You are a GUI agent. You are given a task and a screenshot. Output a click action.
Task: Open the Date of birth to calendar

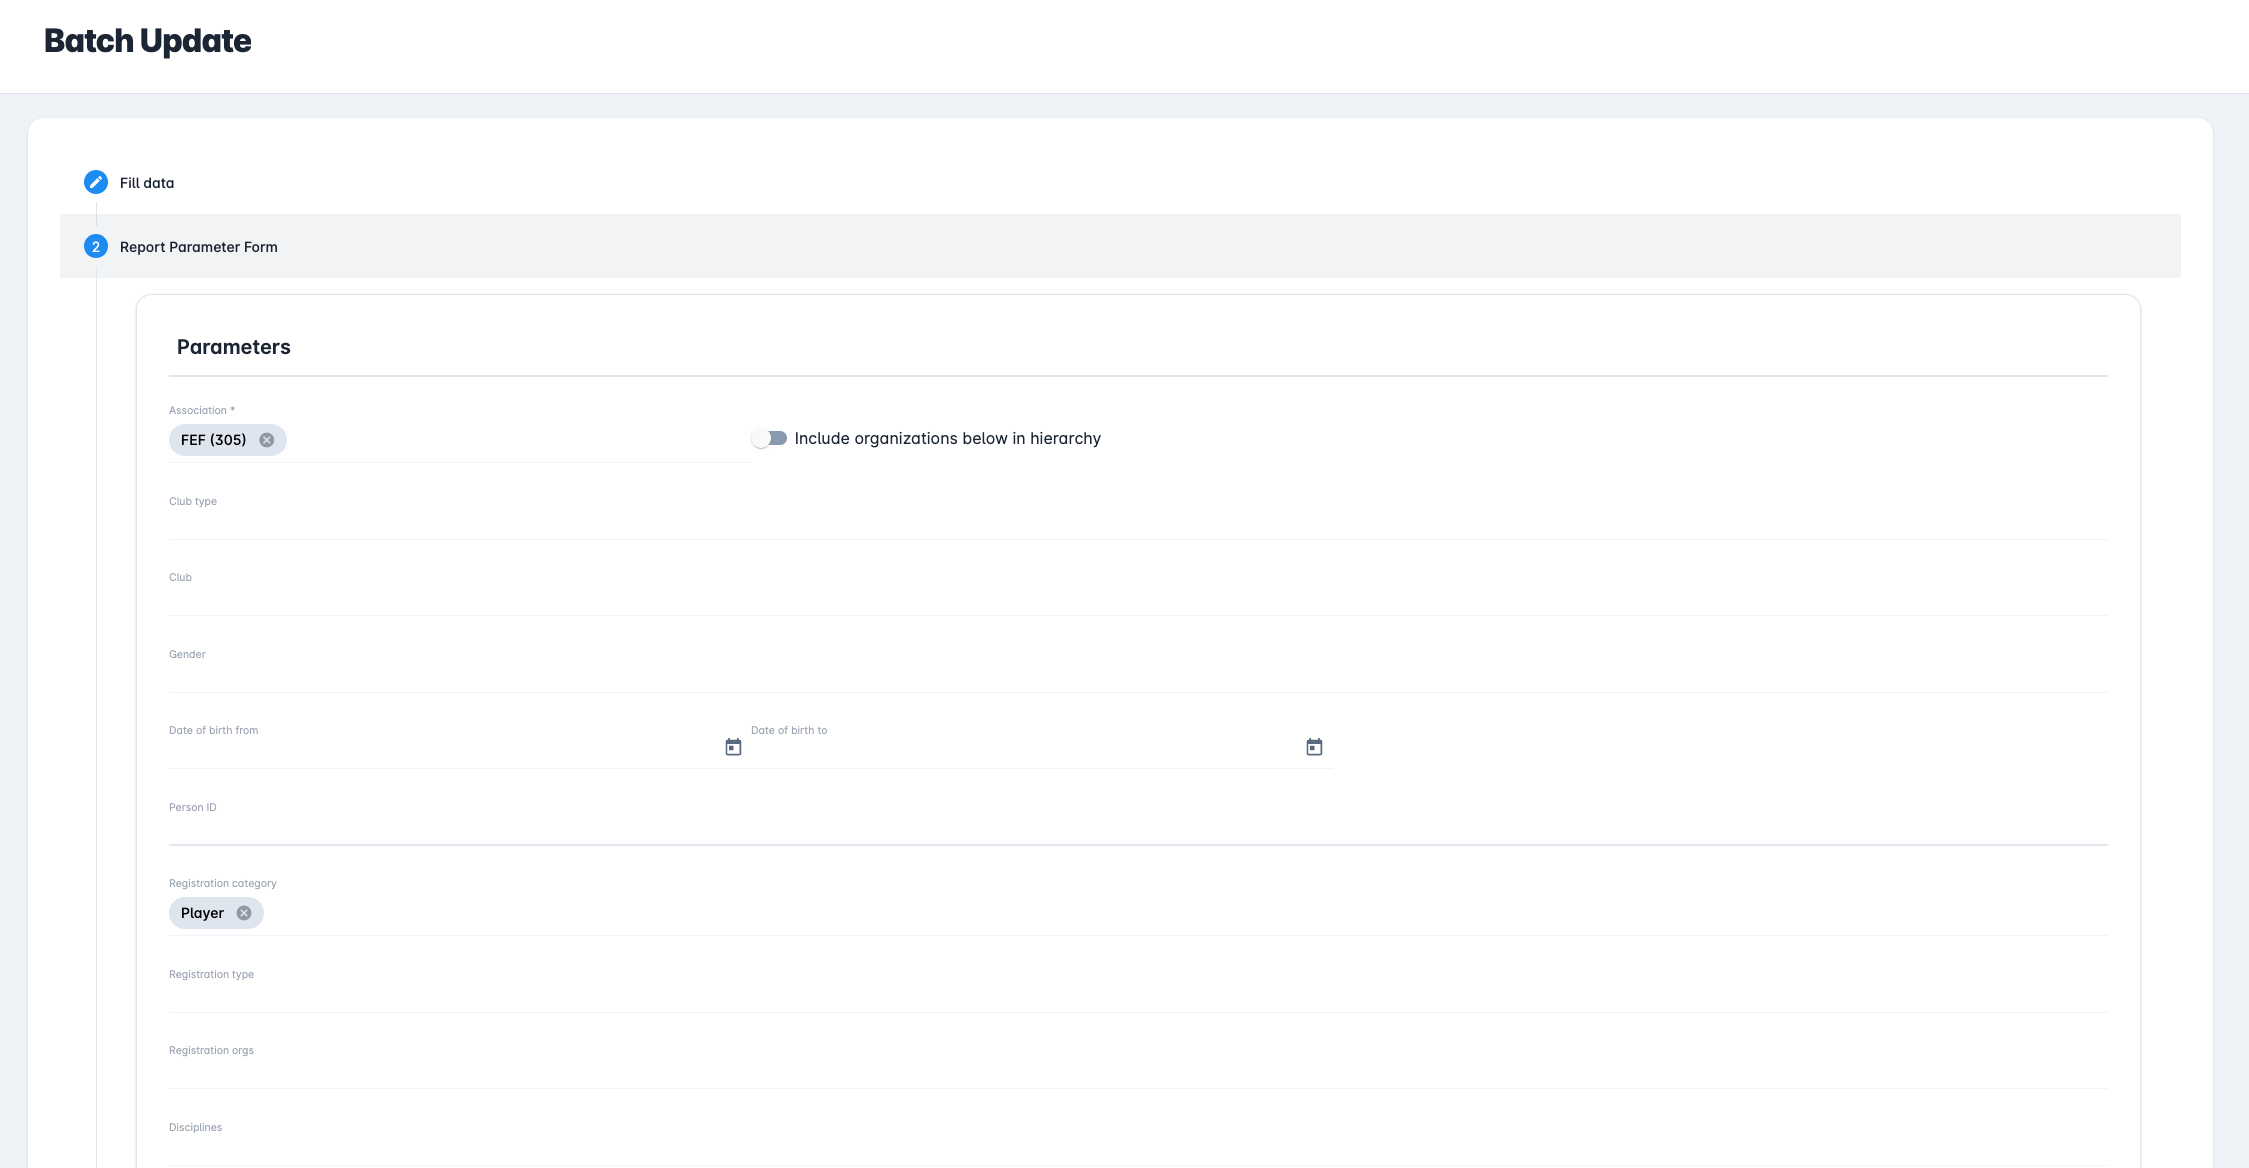coord(1314,747)
